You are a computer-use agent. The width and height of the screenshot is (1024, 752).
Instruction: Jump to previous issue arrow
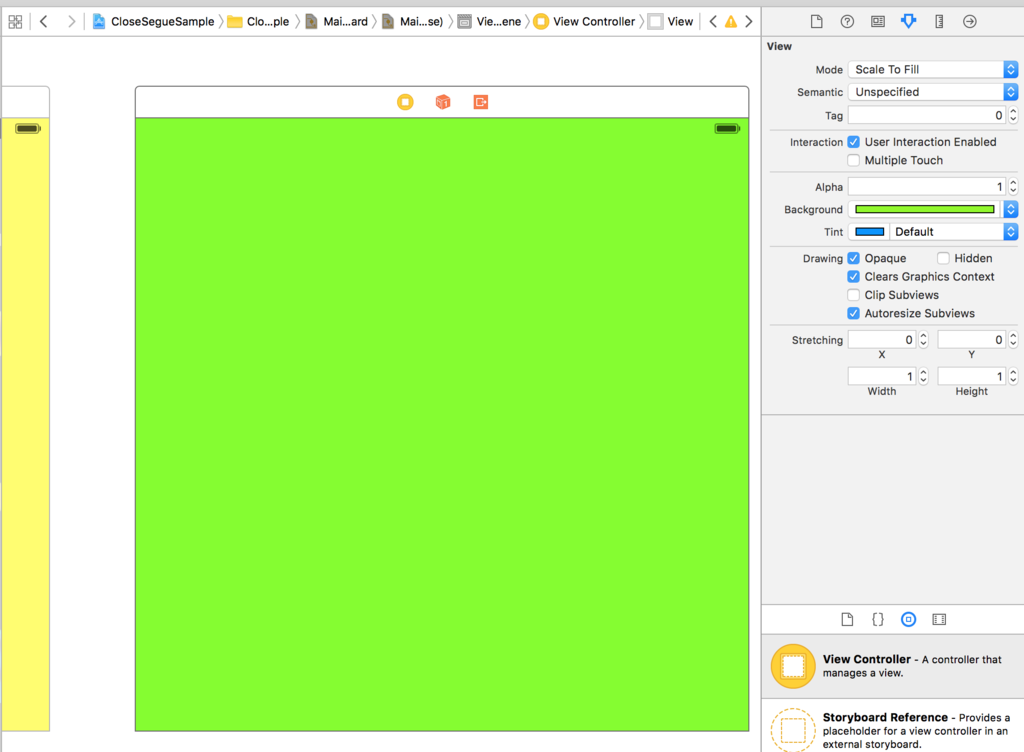(713, 22)
